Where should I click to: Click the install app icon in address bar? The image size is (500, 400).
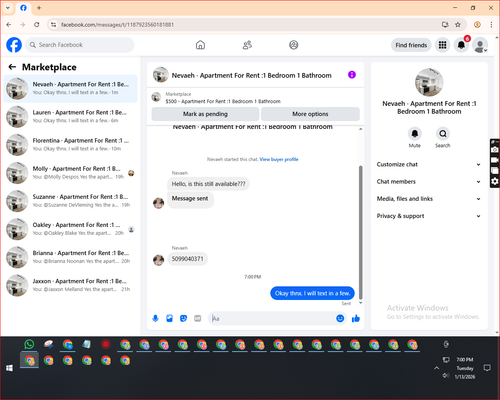445,25
